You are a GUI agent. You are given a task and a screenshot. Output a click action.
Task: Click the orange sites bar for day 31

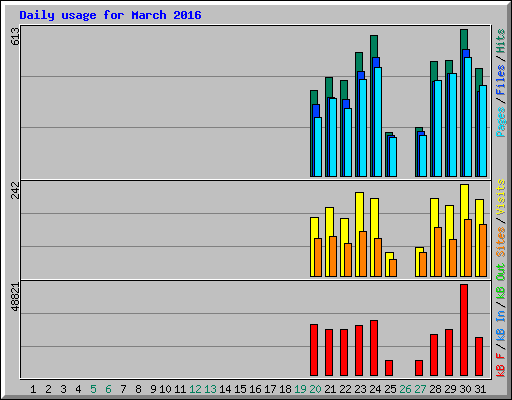click(x=483, y=250)
